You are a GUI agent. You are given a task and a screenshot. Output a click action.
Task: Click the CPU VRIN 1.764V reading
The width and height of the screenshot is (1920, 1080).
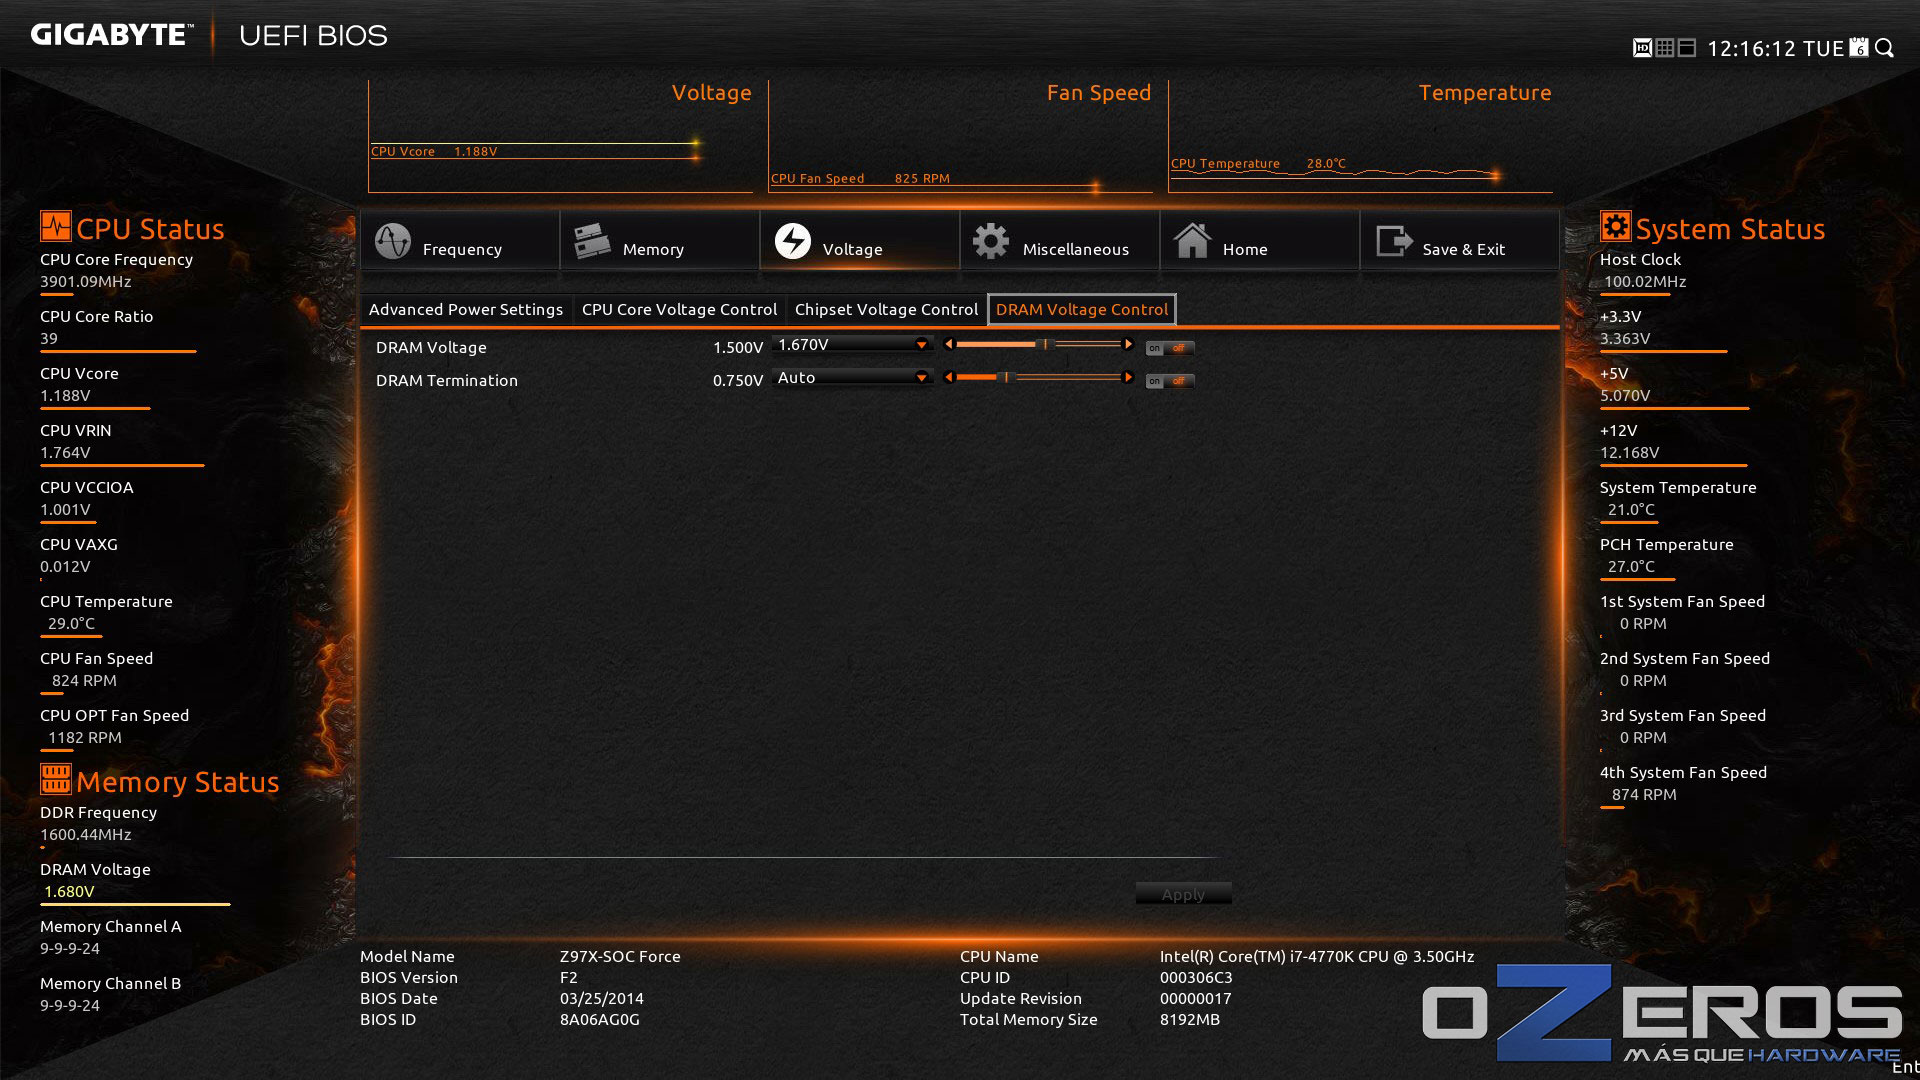click(x=65, y=453)
